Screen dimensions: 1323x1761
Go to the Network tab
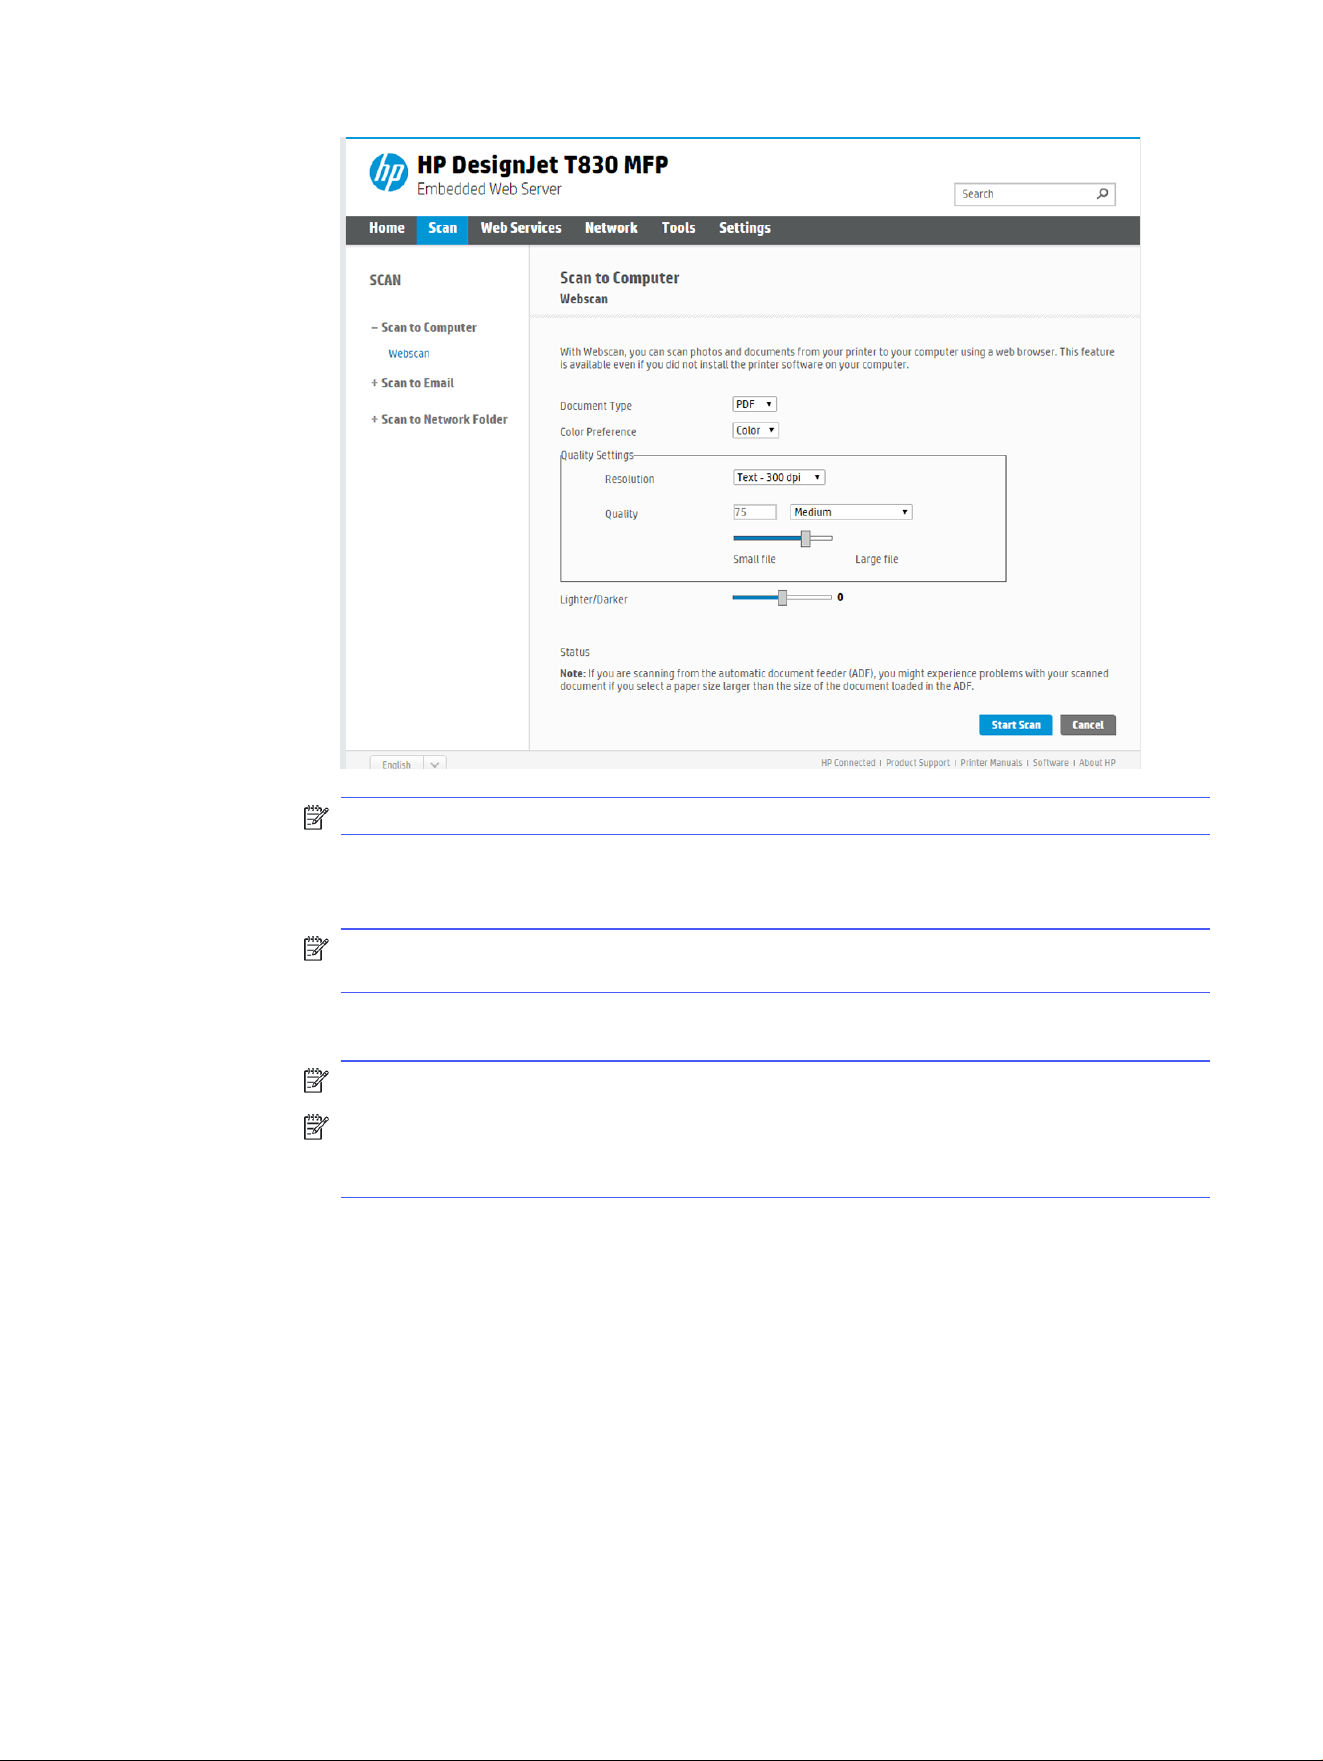(x=611, y=229)
